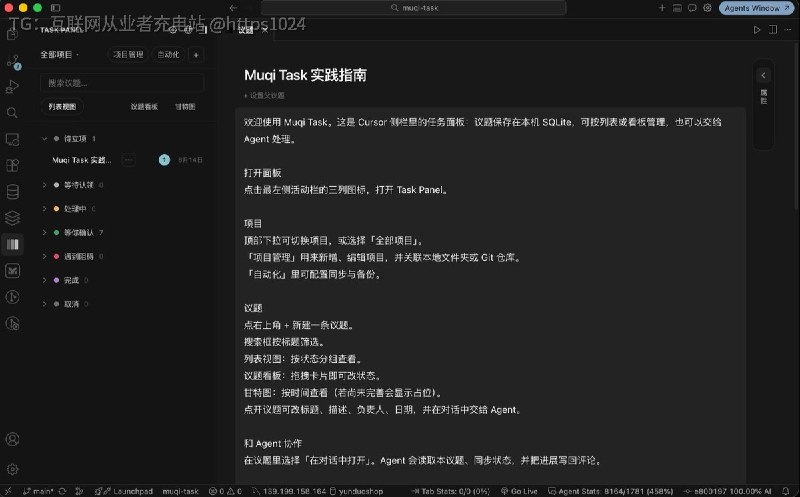Screen dimensions: 800x497
Task: Create new issue with the plus button
Action: click(196, 55)
